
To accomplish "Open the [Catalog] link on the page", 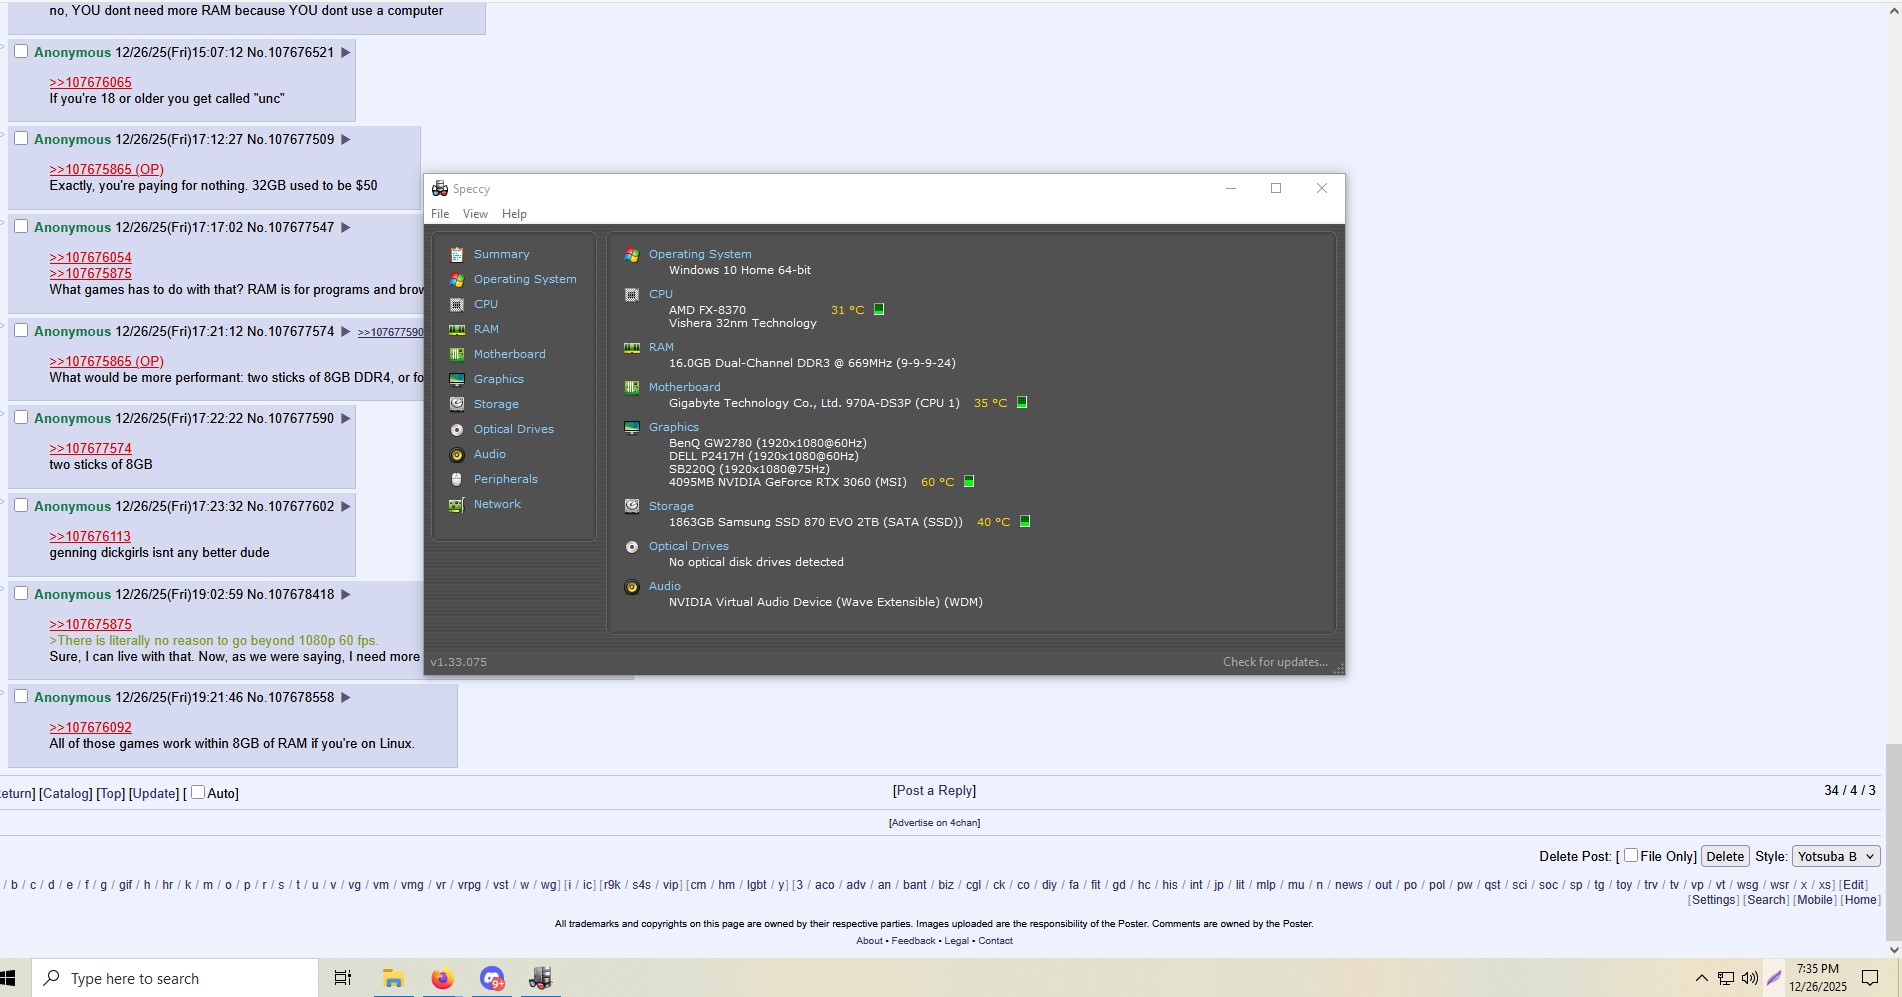I will 66,793.
